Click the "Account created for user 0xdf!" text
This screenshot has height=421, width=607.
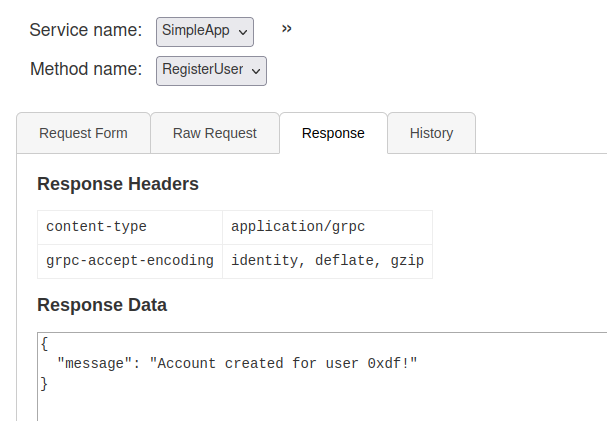pos(283,363)
